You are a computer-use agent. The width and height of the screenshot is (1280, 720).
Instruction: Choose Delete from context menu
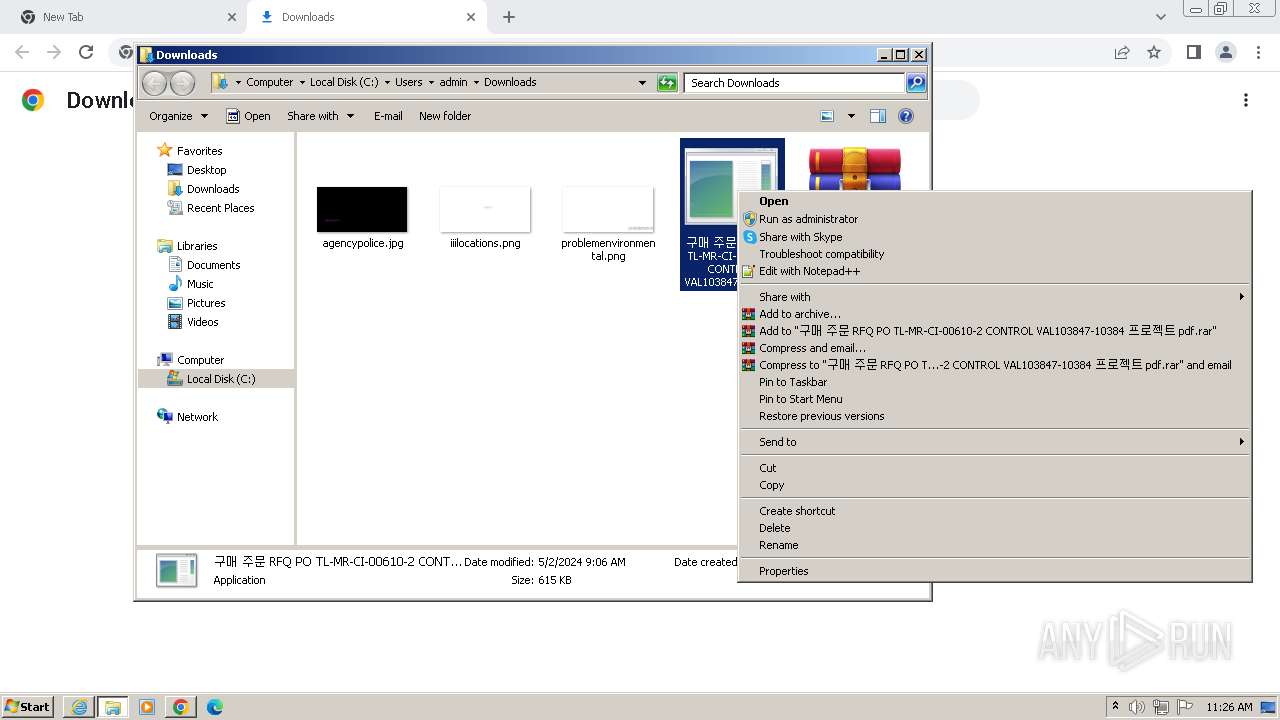(774, 528)
